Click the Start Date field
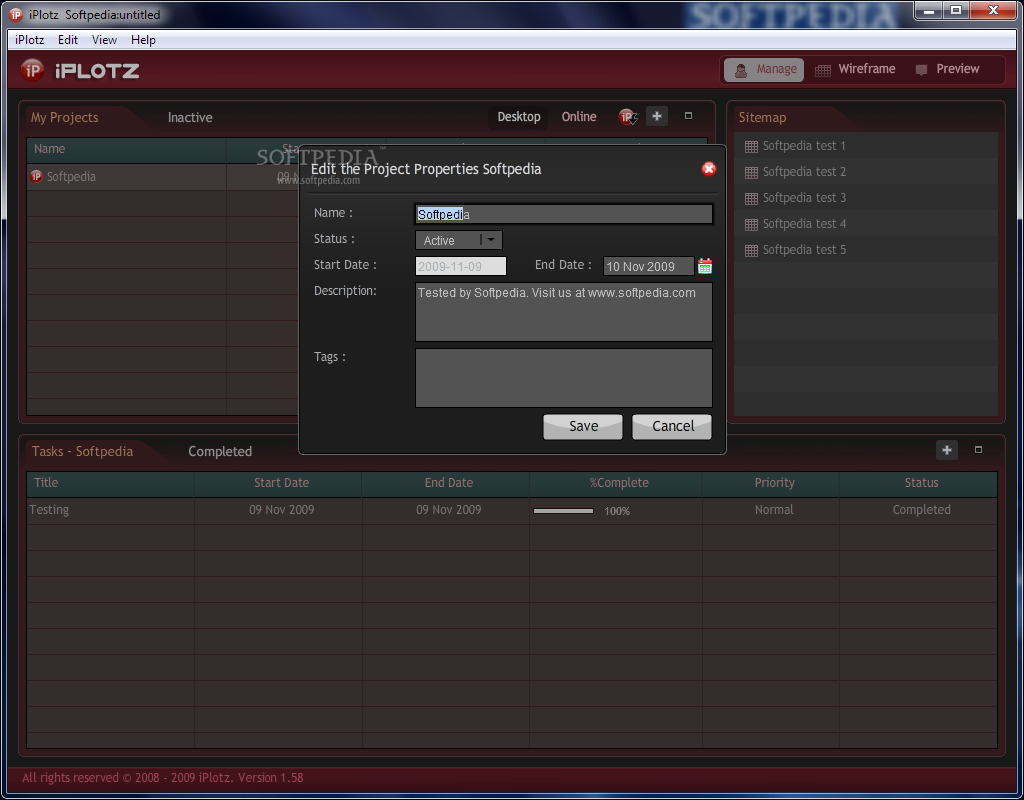This screenshot has height=800, width=1024. (460, 266)
